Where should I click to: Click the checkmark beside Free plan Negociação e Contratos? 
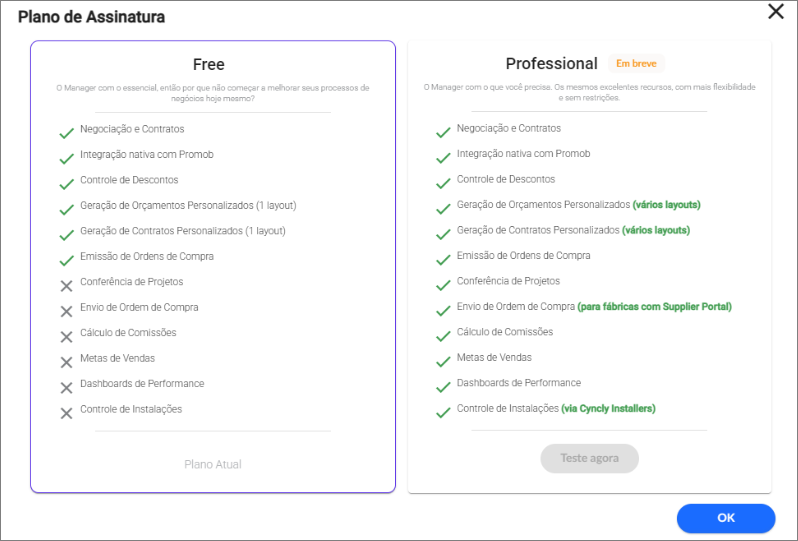(67, 133)
